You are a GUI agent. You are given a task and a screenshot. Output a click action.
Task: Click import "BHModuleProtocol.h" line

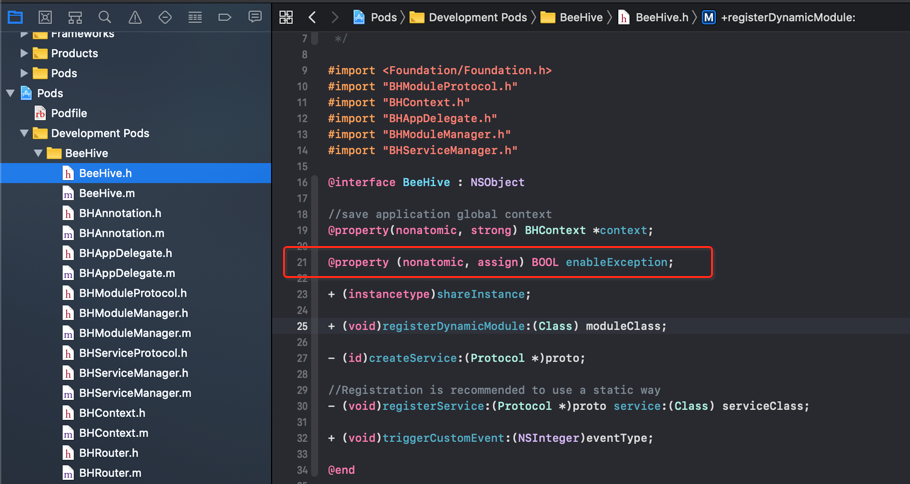[422, 86]
